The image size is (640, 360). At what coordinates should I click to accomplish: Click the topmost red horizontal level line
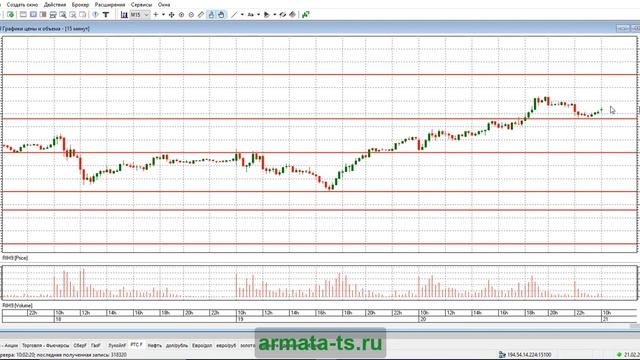[320, 75]
